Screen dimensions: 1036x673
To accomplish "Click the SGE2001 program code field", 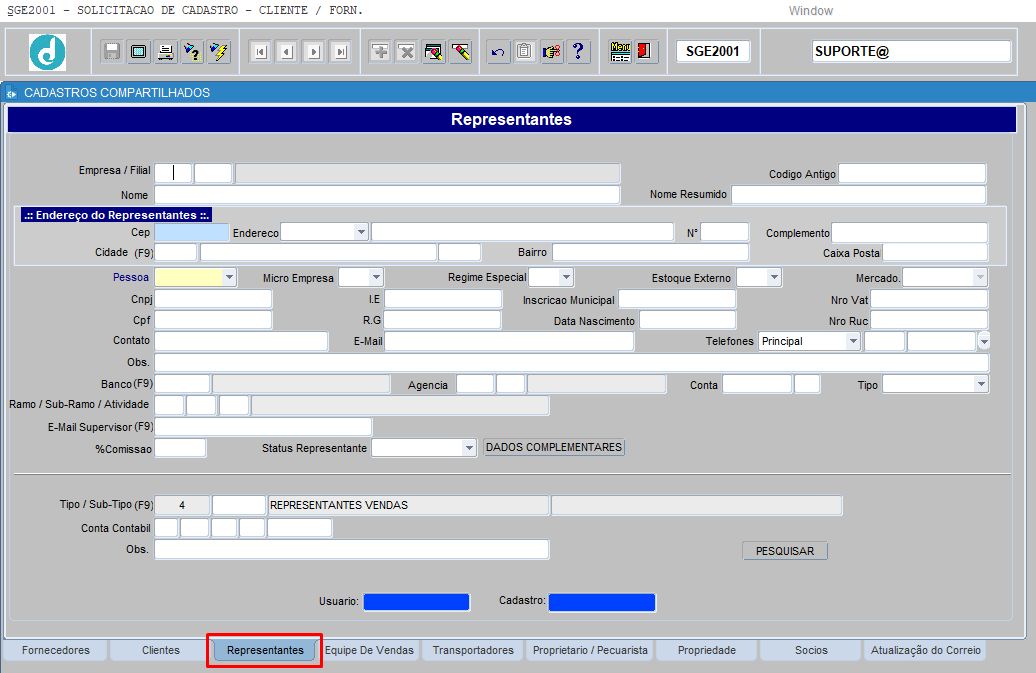I will 713,52.
